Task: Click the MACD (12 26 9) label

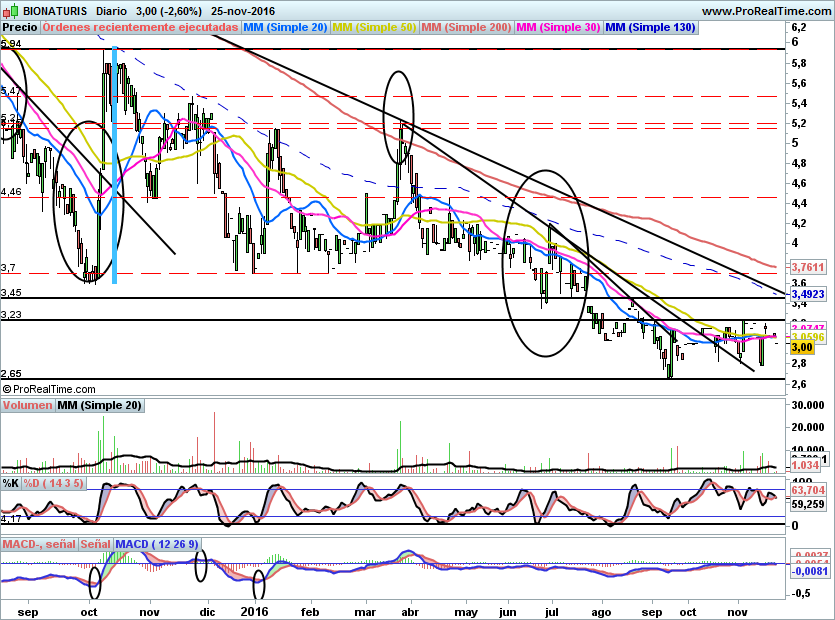Action: point(157,544)
